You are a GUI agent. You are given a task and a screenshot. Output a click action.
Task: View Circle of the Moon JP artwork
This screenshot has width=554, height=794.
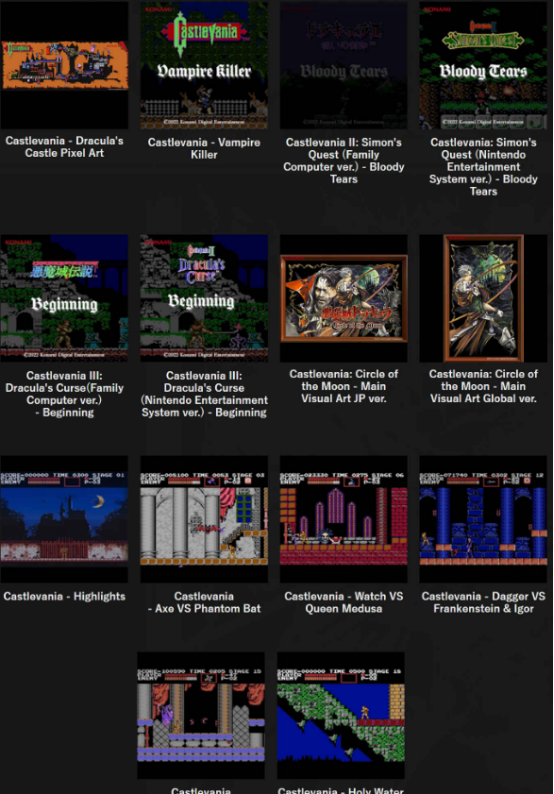tap(344, 298)
